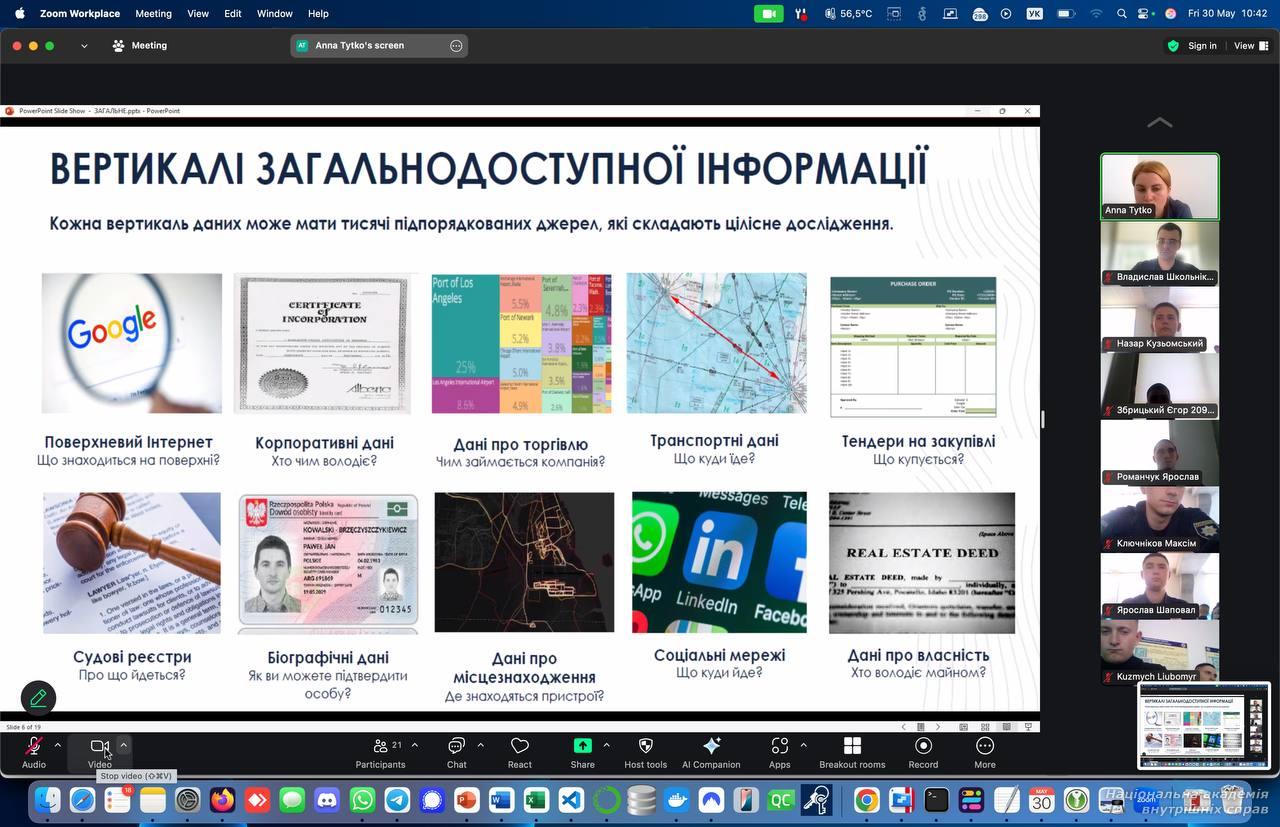Open Finder from the Dock
This screenshot has width=1280, height=827.
tap(47, 800)
